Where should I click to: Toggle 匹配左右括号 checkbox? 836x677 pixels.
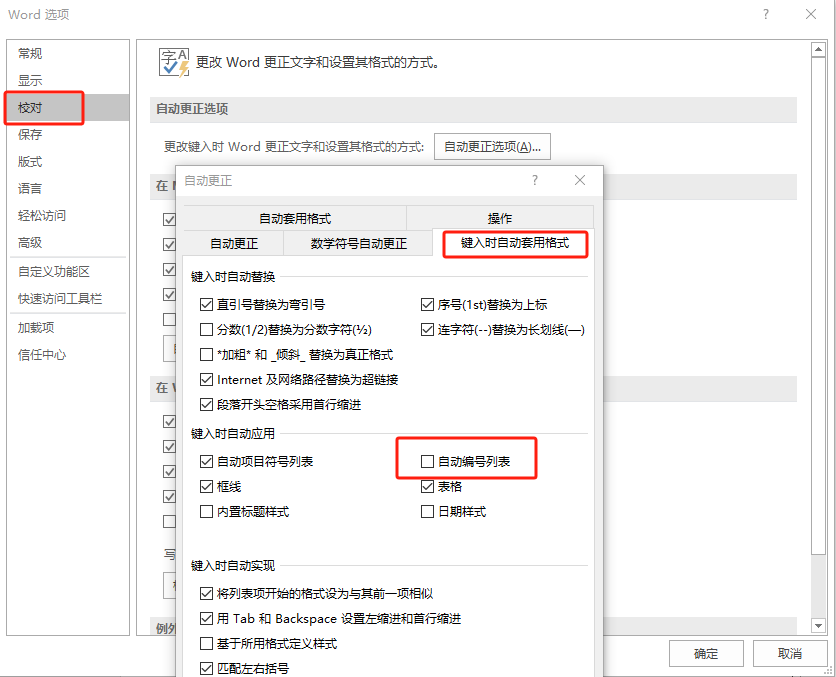(206, 668)
